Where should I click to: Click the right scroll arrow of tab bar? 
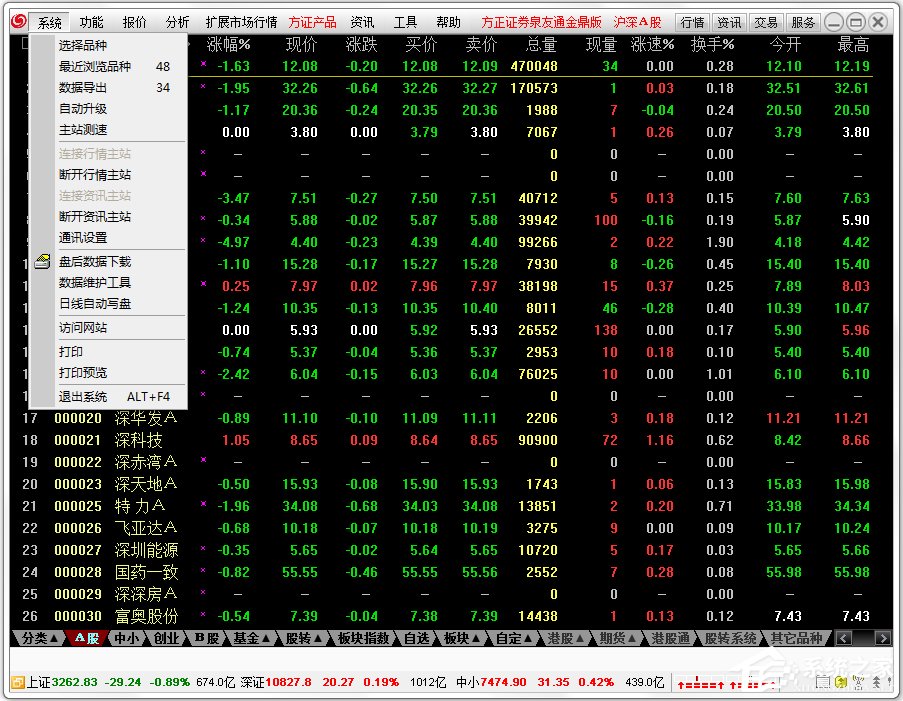click(x=882, y=638)
